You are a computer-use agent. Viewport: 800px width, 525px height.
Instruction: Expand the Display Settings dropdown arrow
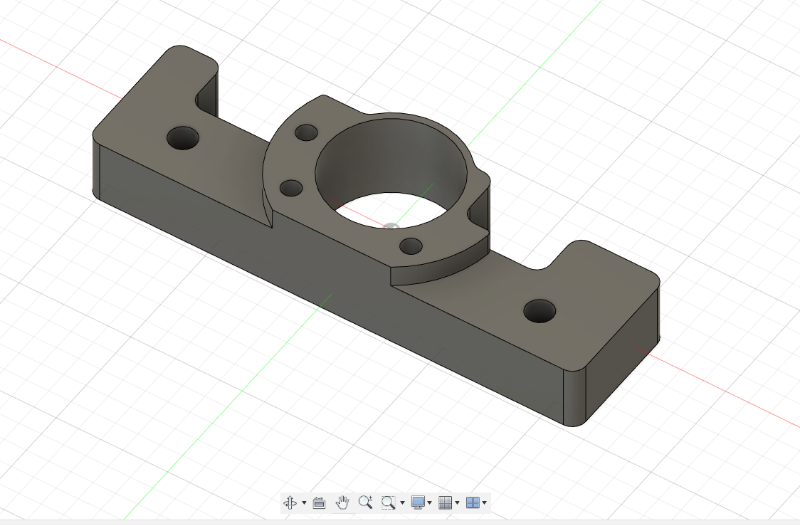[x=430, y=503]
